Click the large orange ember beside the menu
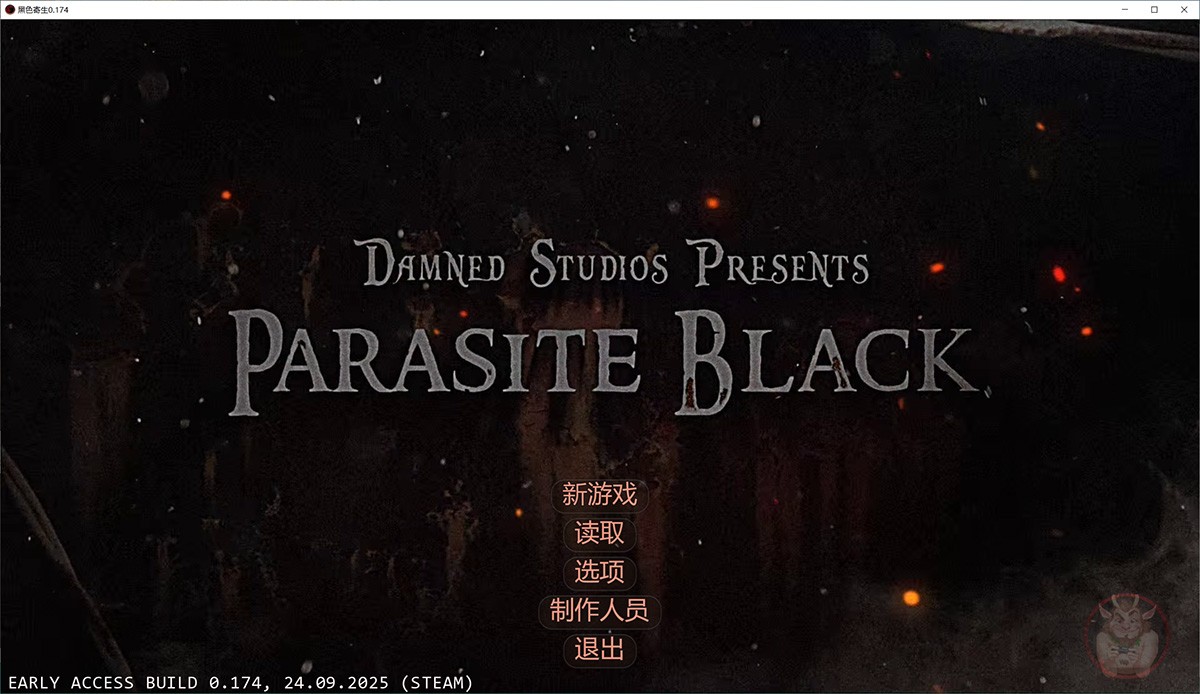Screen dimensions: 1200x694 coord(911,598)
